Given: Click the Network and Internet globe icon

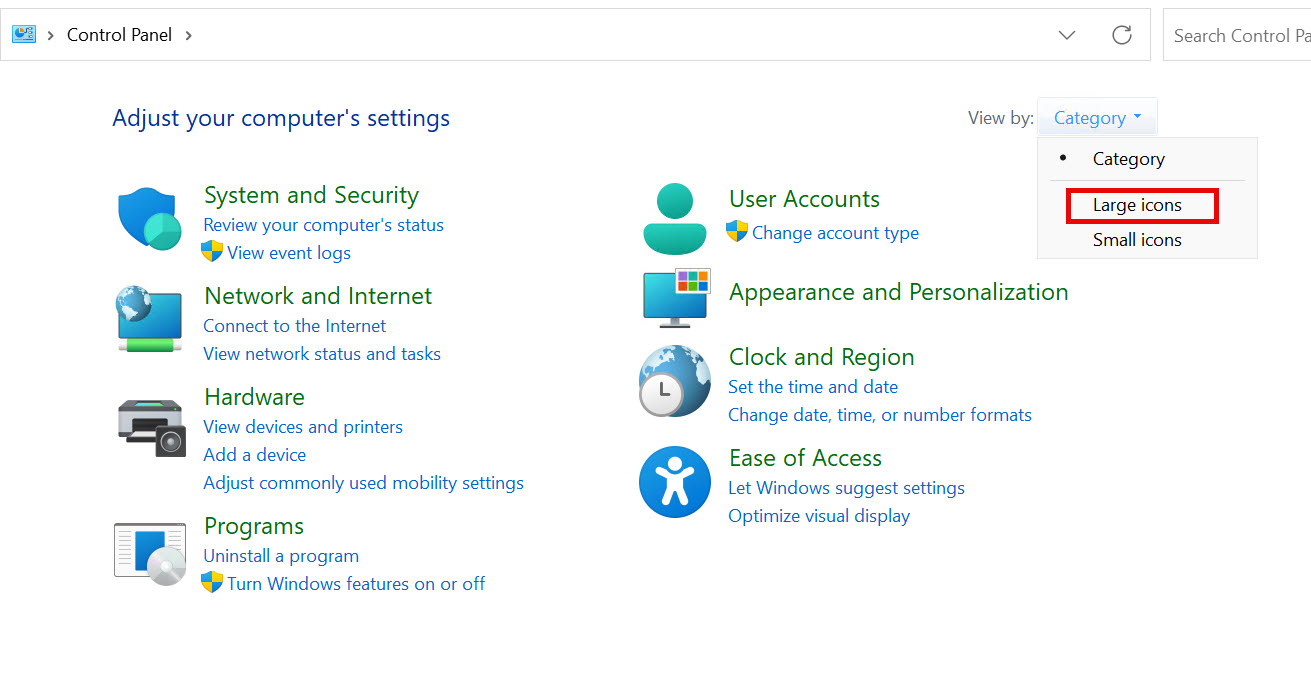Looking at the screenshot, I should [x=149, y=319].
